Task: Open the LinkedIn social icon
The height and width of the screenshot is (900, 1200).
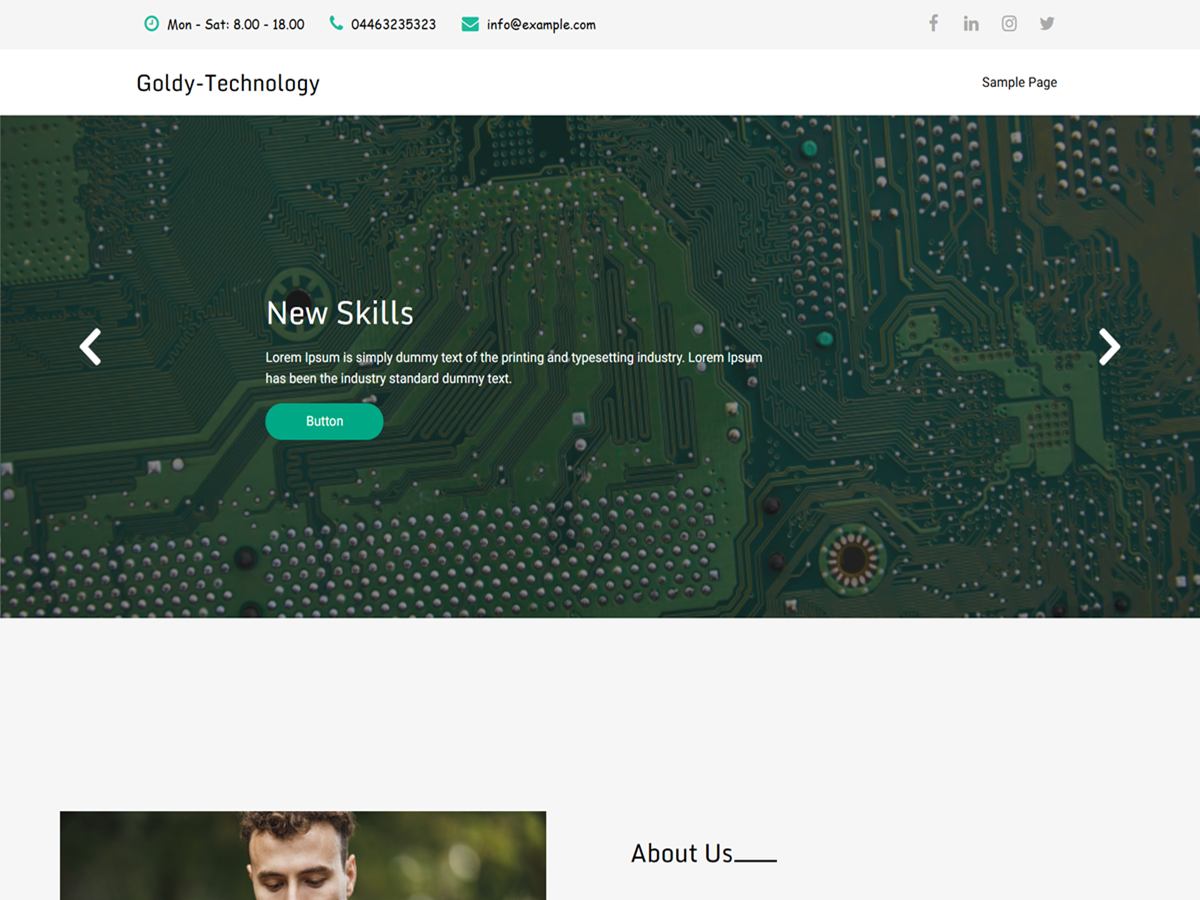Action: pyautogui.click(x=971, y=23)
